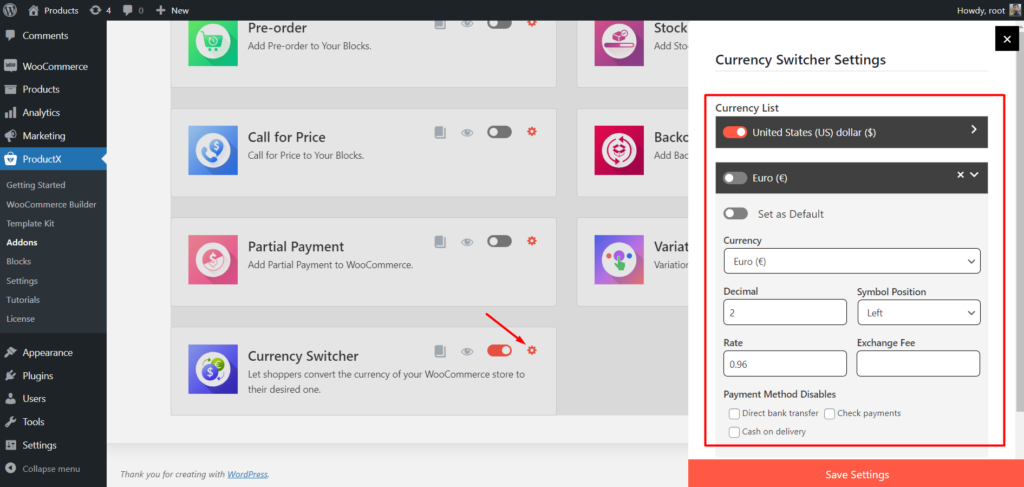Close the Currency Switcher Settings panel

(x=1006, y=39)
